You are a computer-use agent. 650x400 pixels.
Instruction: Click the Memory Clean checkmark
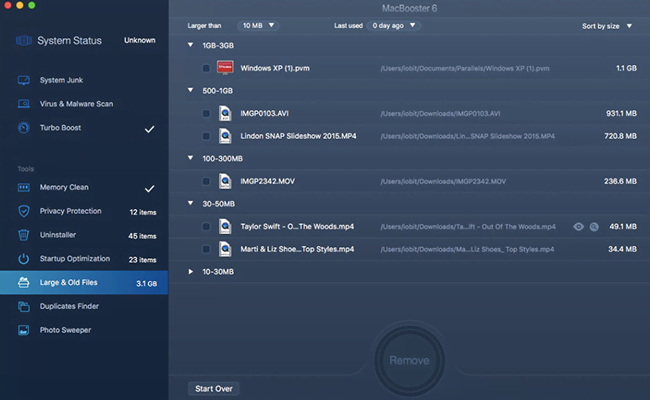pos(150,189)
